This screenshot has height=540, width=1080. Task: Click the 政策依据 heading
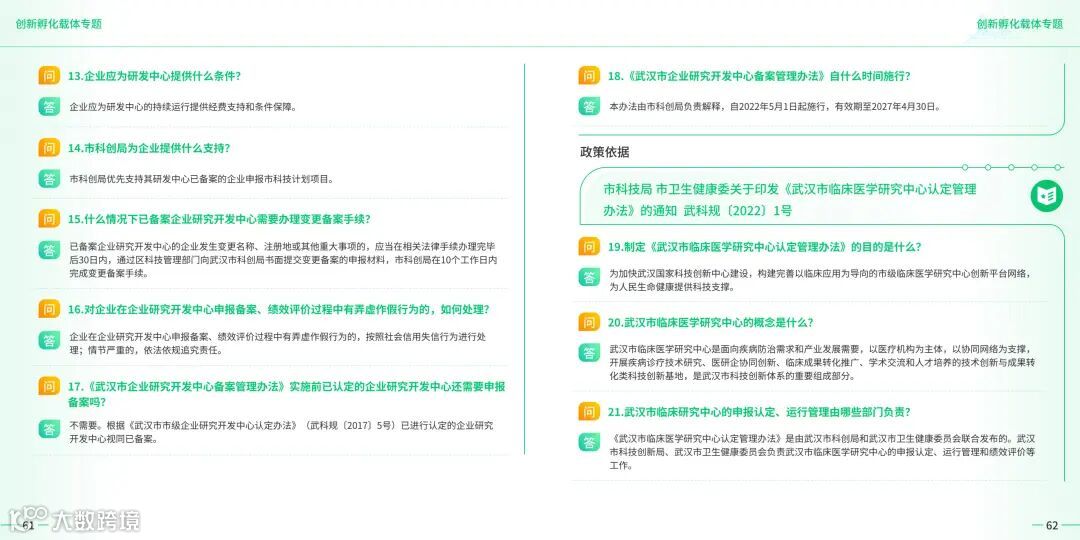tap(604, 152)
